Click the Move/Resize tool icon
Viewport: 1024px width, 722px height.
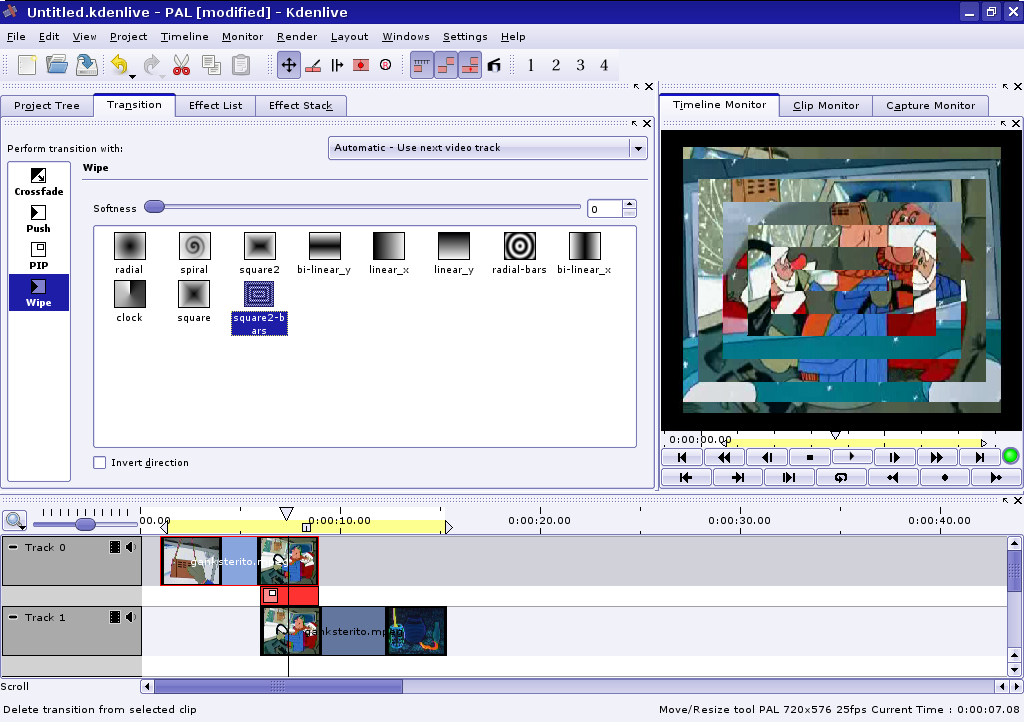(x=288, y=65)
